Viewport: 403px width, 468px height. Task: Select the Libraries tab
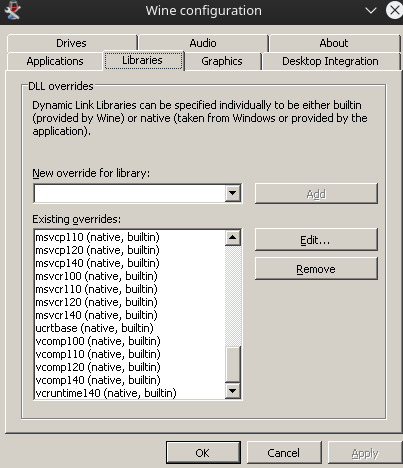pos(143,60)
